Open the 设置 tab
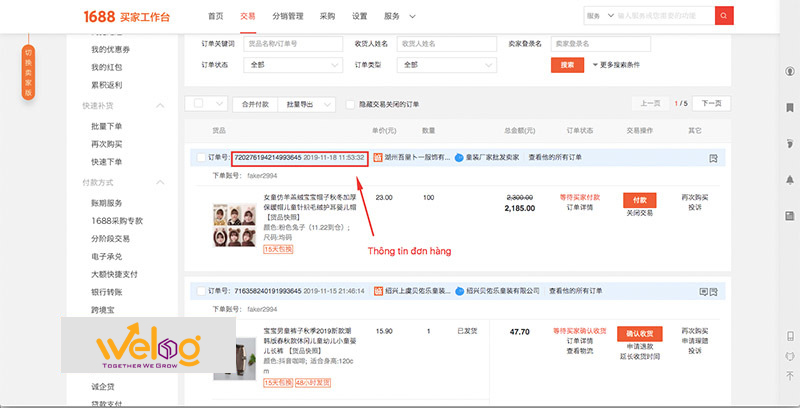 [360, 16]
